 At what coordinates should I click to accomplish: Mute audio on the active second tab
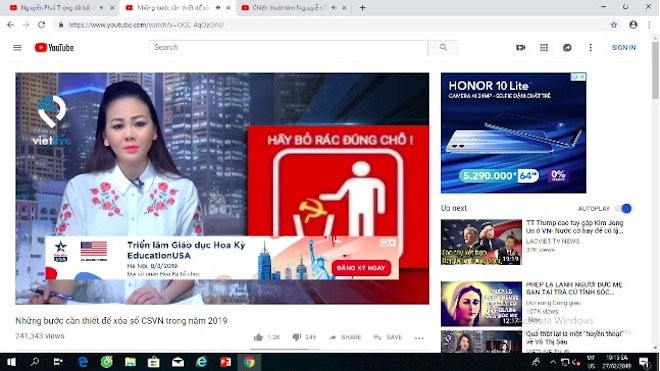click(218, 8)
